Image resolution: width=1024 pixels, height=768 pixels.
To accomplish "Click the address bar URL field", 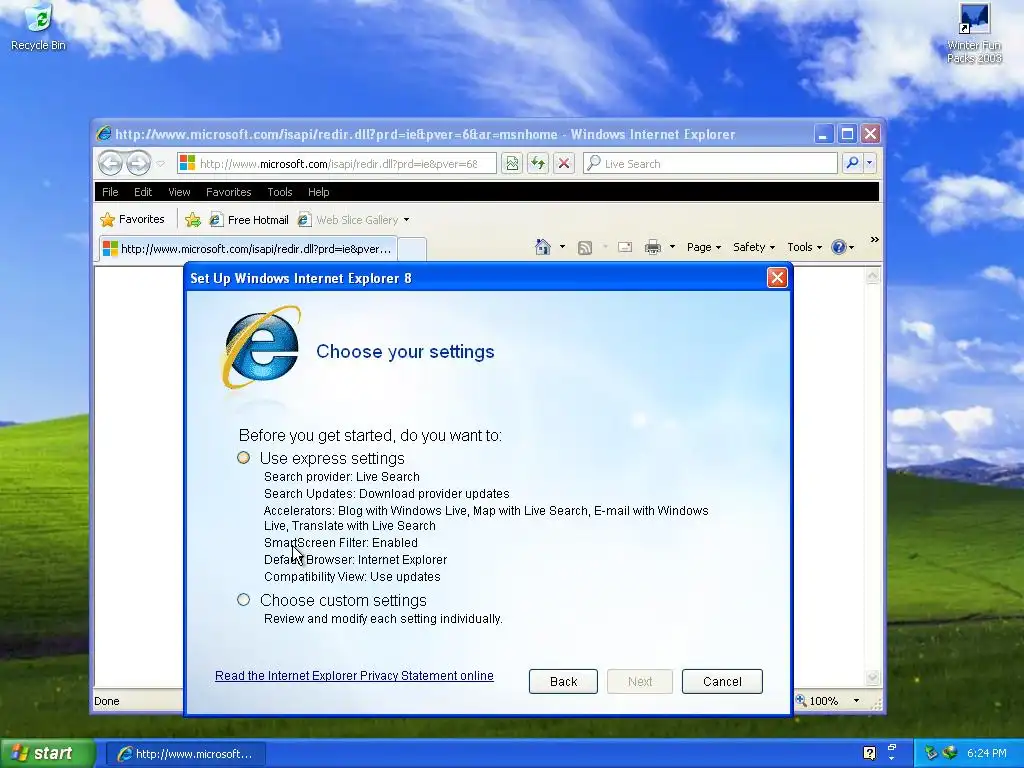I will (x=337, y=163).
